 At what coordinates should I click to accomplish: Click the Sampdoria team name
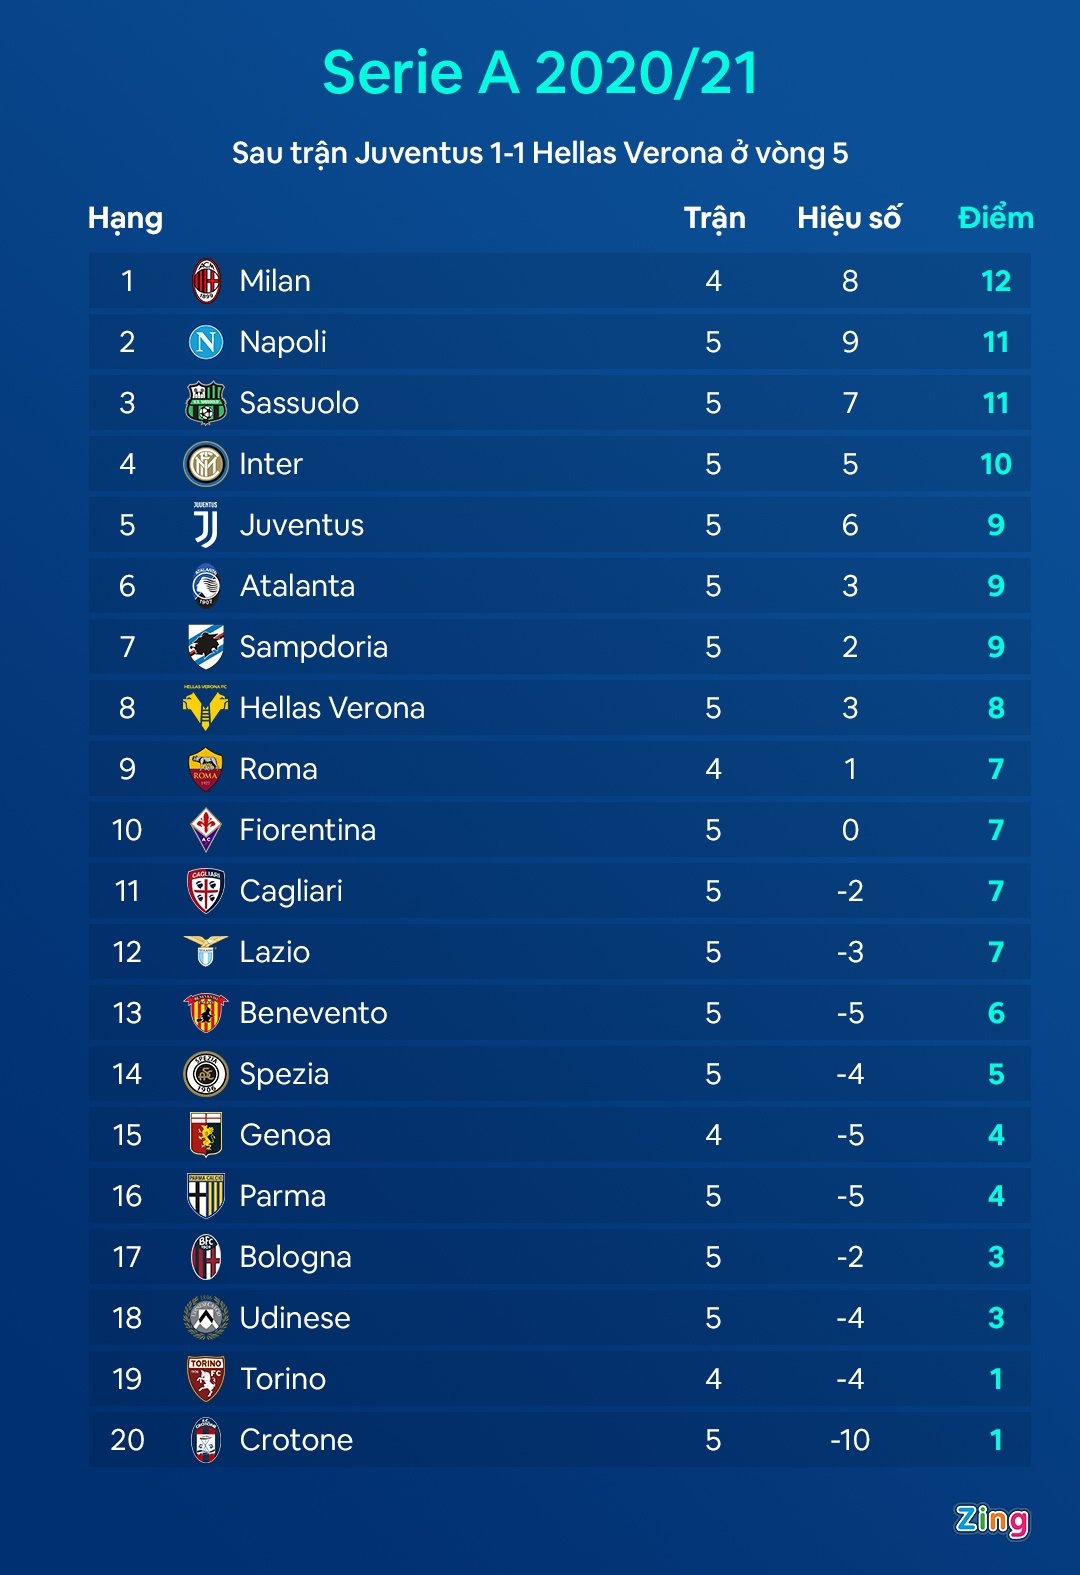tap(313, 647)
